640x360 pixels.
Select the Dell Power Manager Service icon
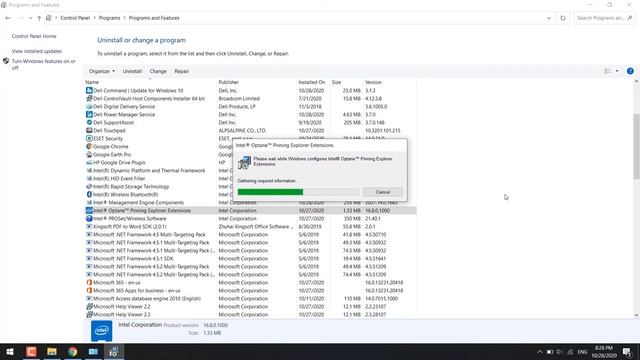(x=89, y=114)
